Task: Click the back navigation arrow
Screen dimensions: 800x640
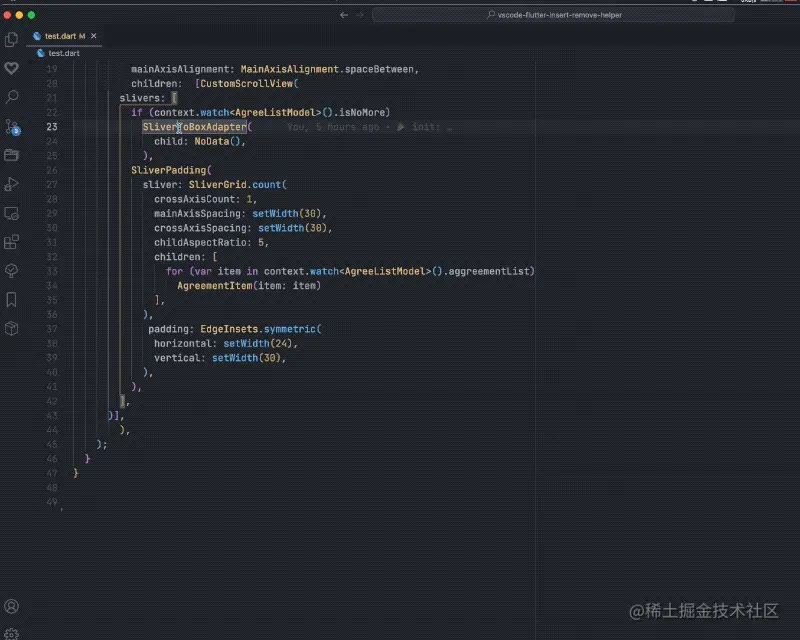Action: tap(342, 15)
